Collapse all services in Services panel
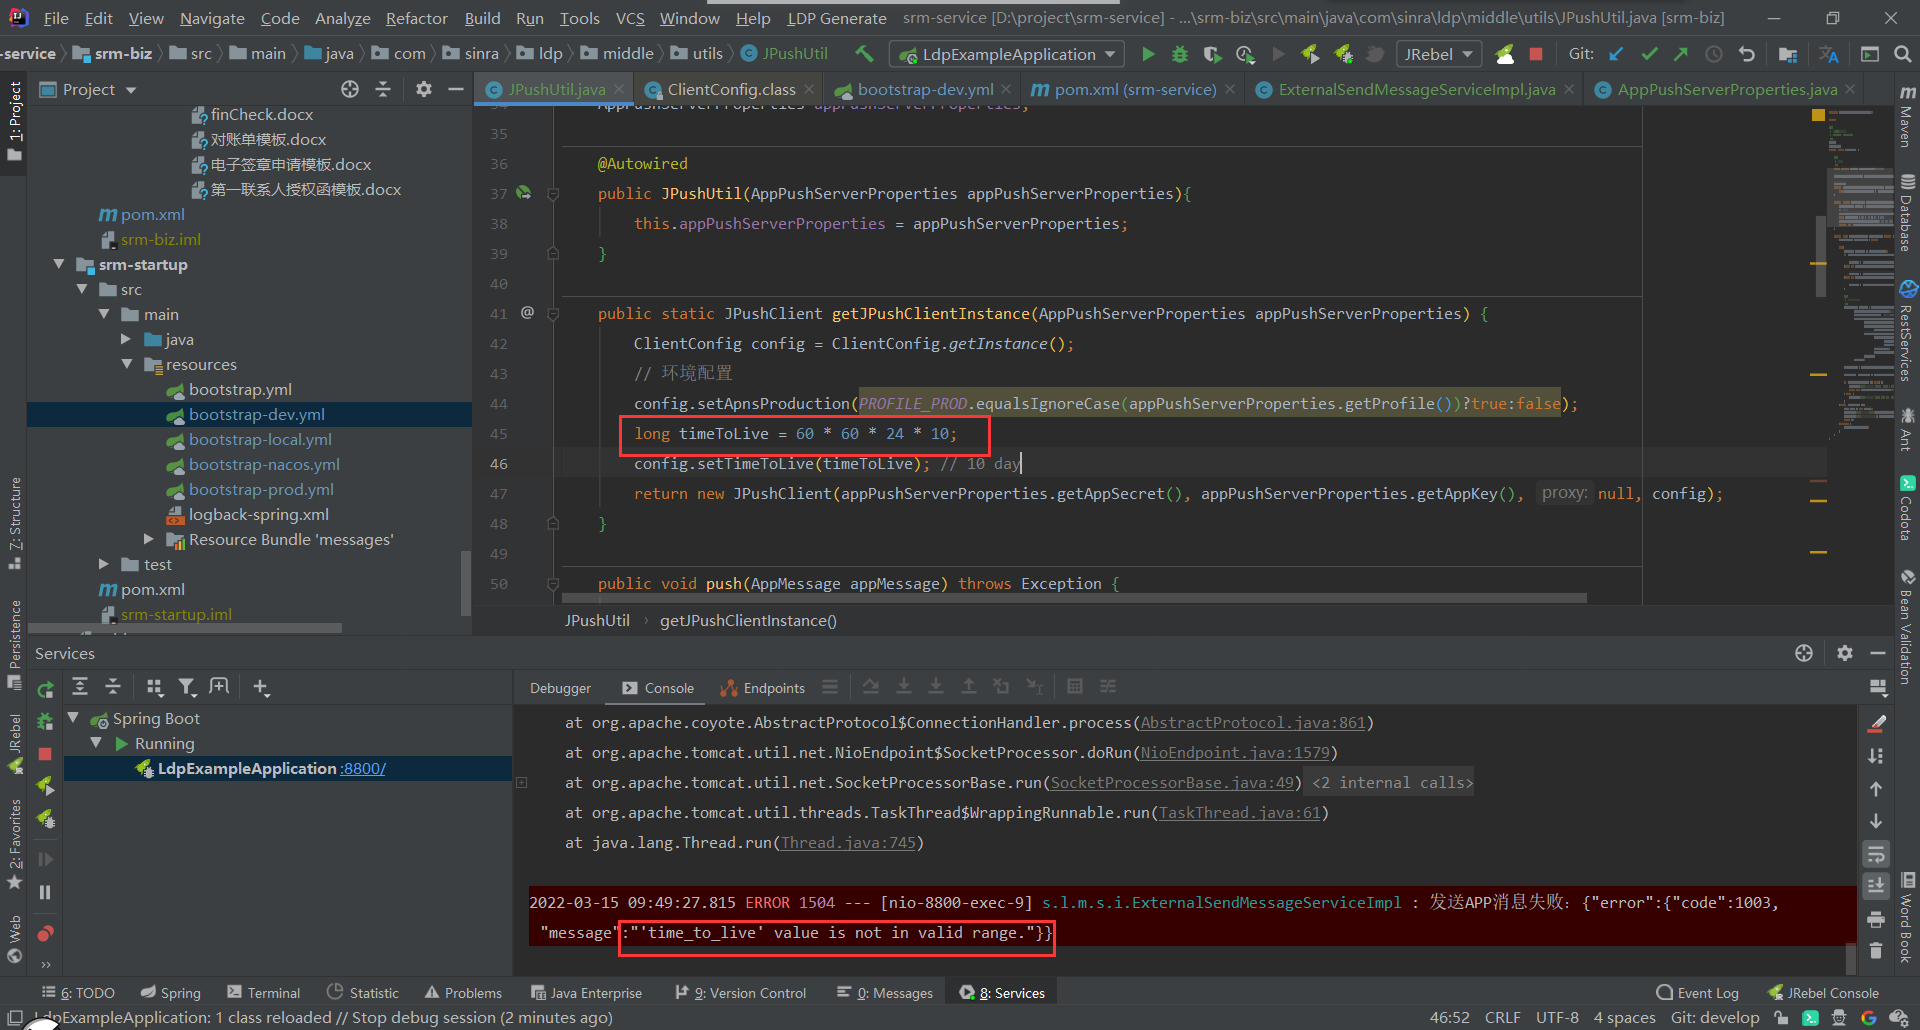 point(113,687)
